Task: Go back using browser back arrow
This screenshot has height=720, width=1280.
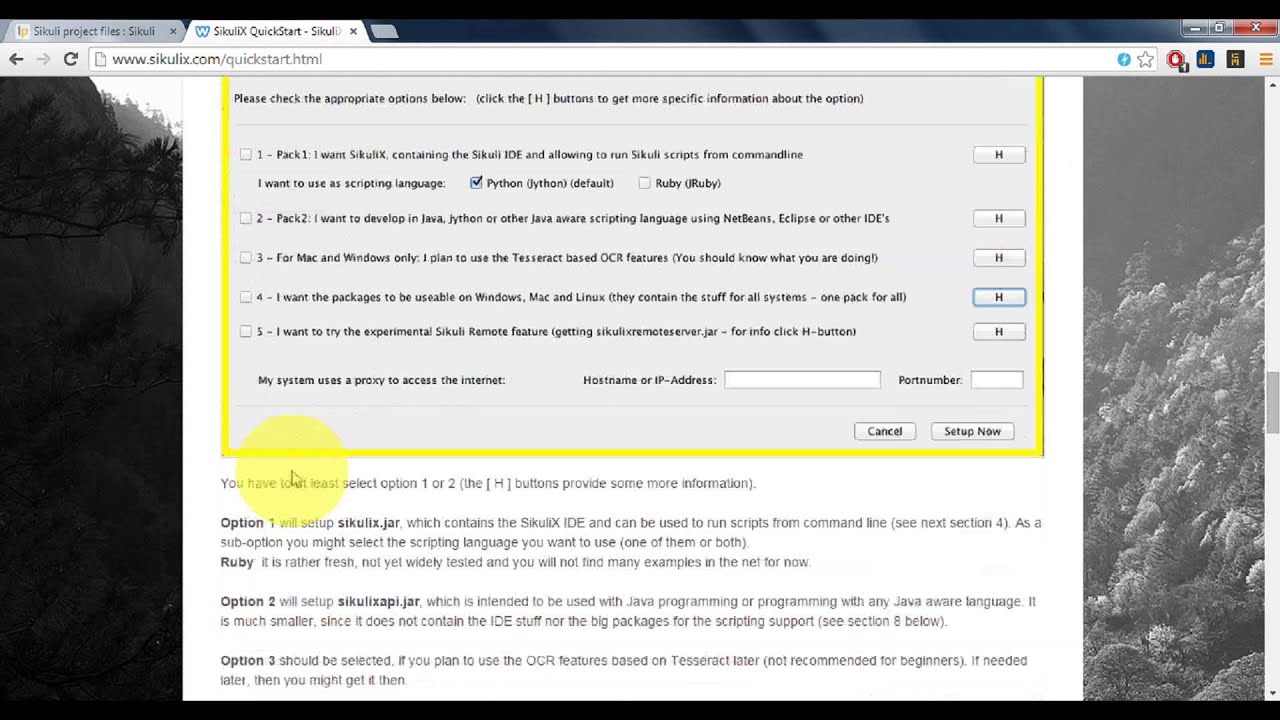Action: (16, 59)
